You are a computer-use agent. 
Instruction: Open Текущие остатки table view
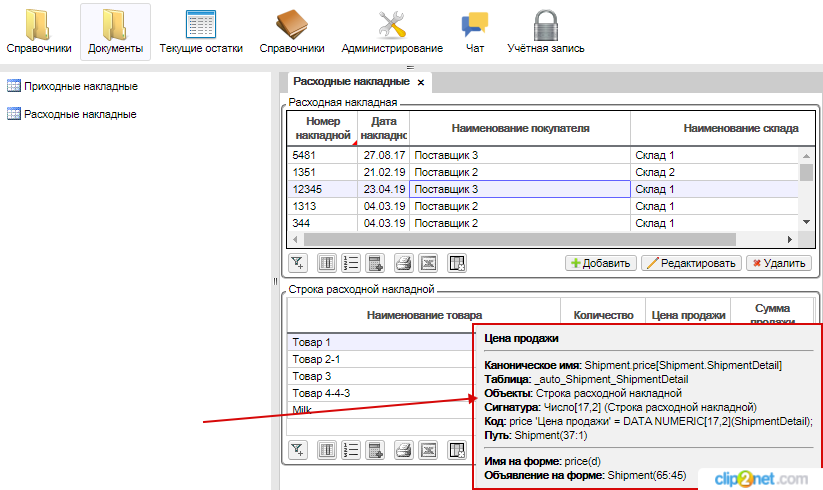201,31
